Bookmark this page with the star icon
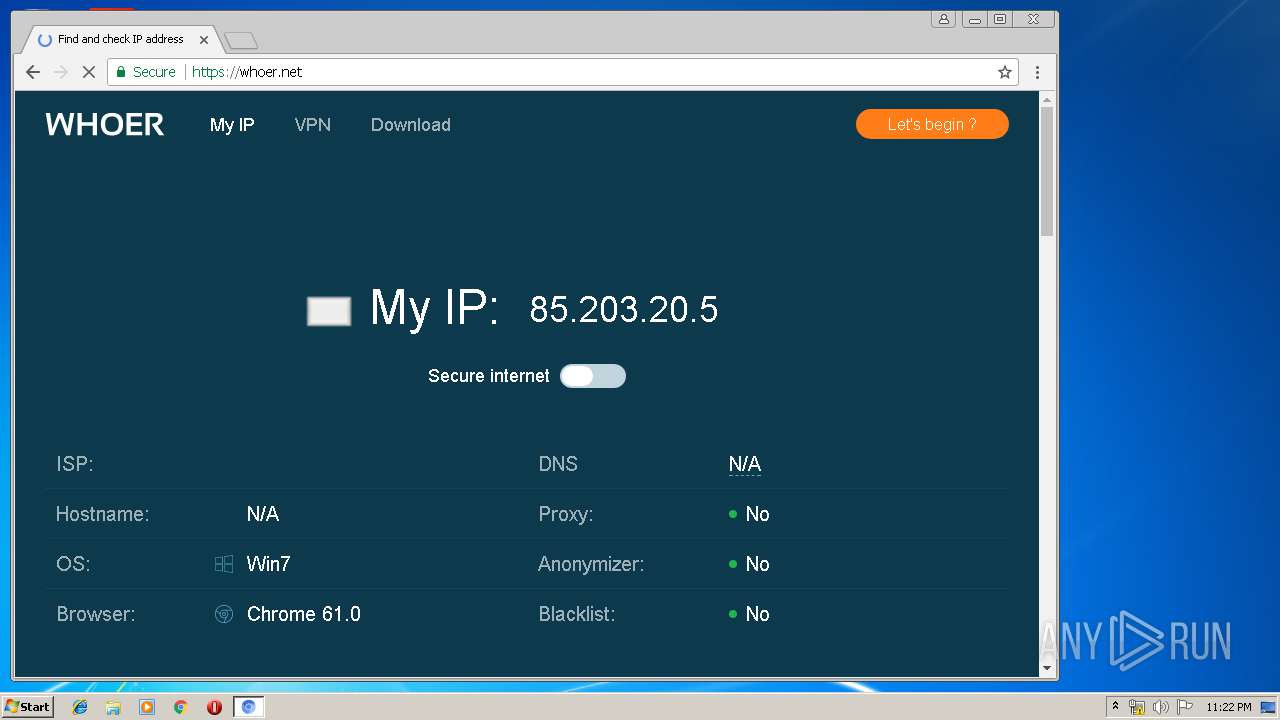The width and height of the screenshot is (1280, 720). 1005,72
